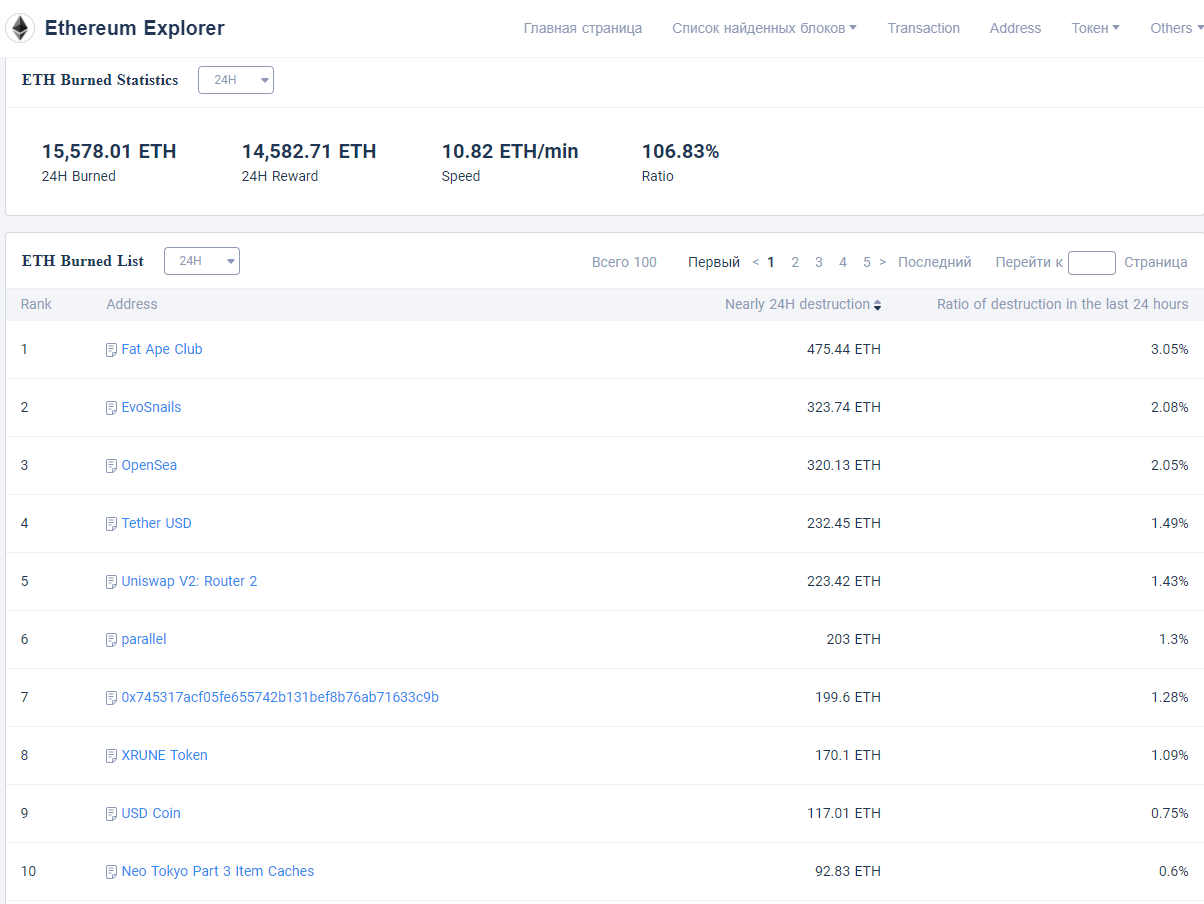Screen dimensions: 1204x904
Task: Click the contract icon beside XRUNE Token
Action: (112, 756)
